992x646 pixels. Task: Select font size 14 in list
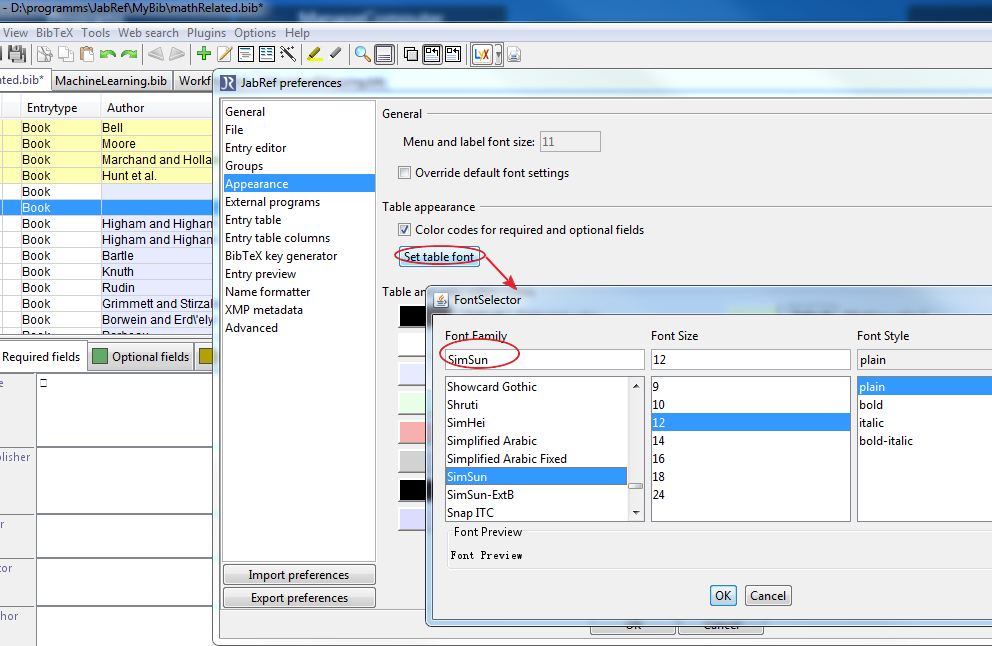(750, 441)
